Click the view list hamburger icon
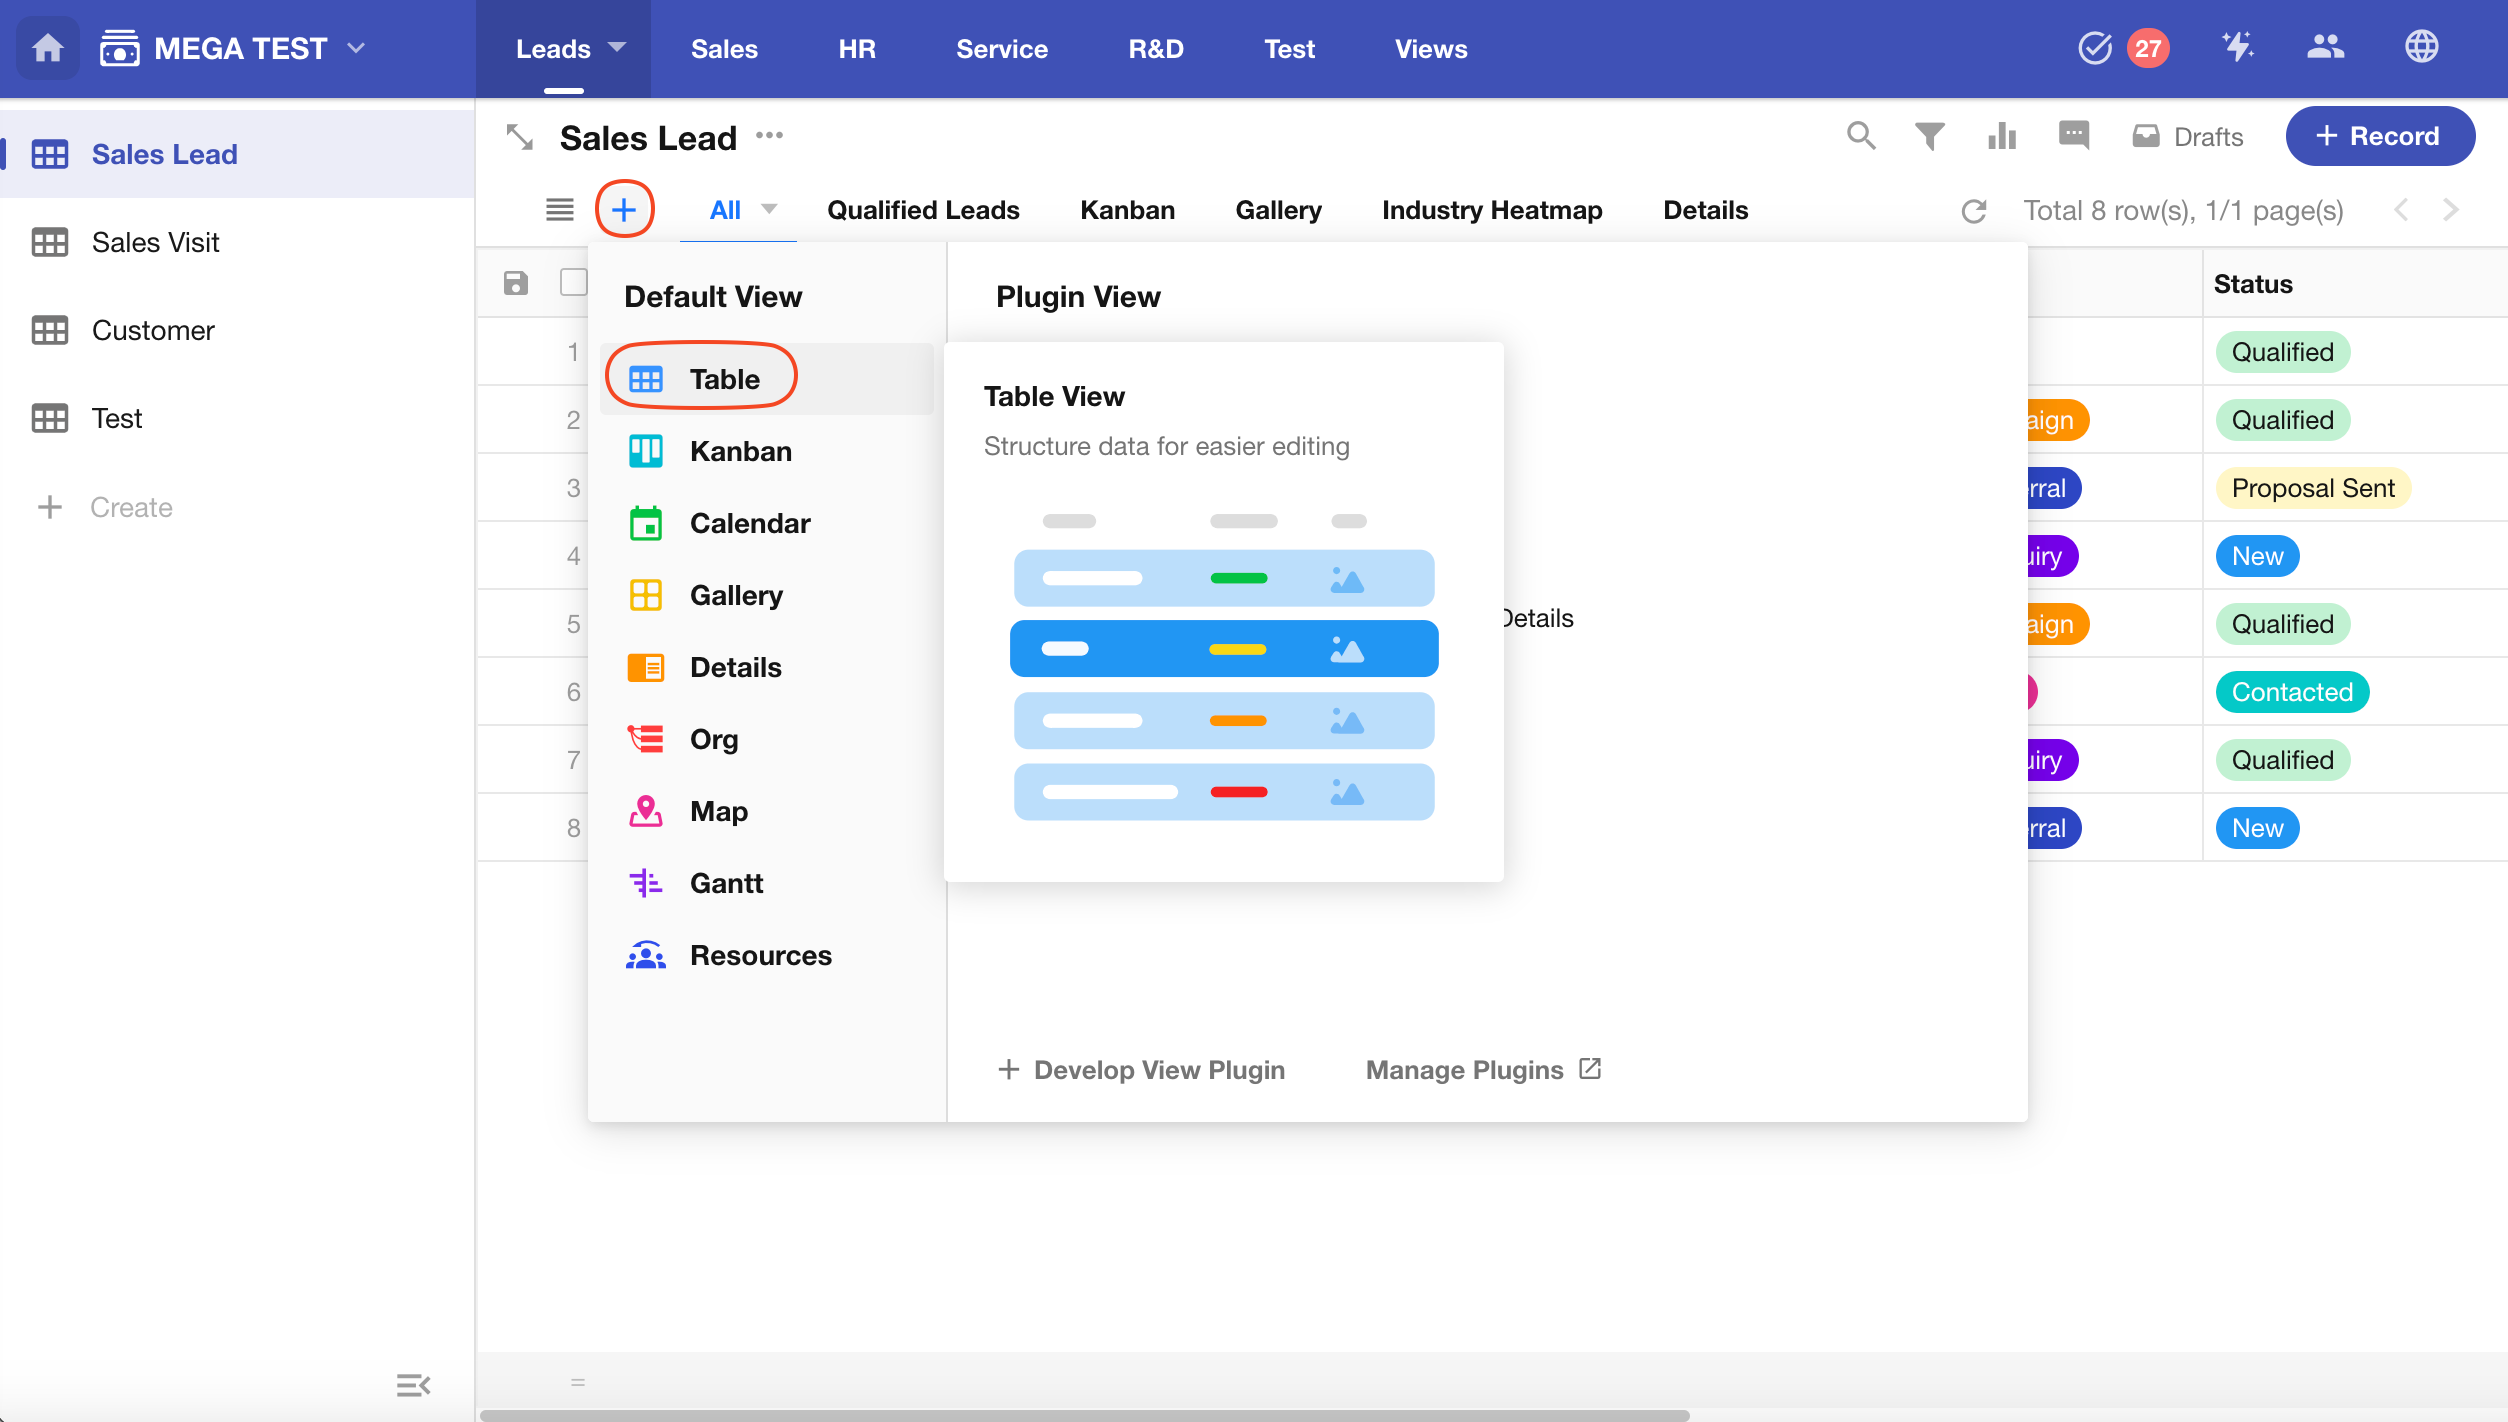Image resolution: width=2508 pixels, height=1422 pixels. coord(559,210)
